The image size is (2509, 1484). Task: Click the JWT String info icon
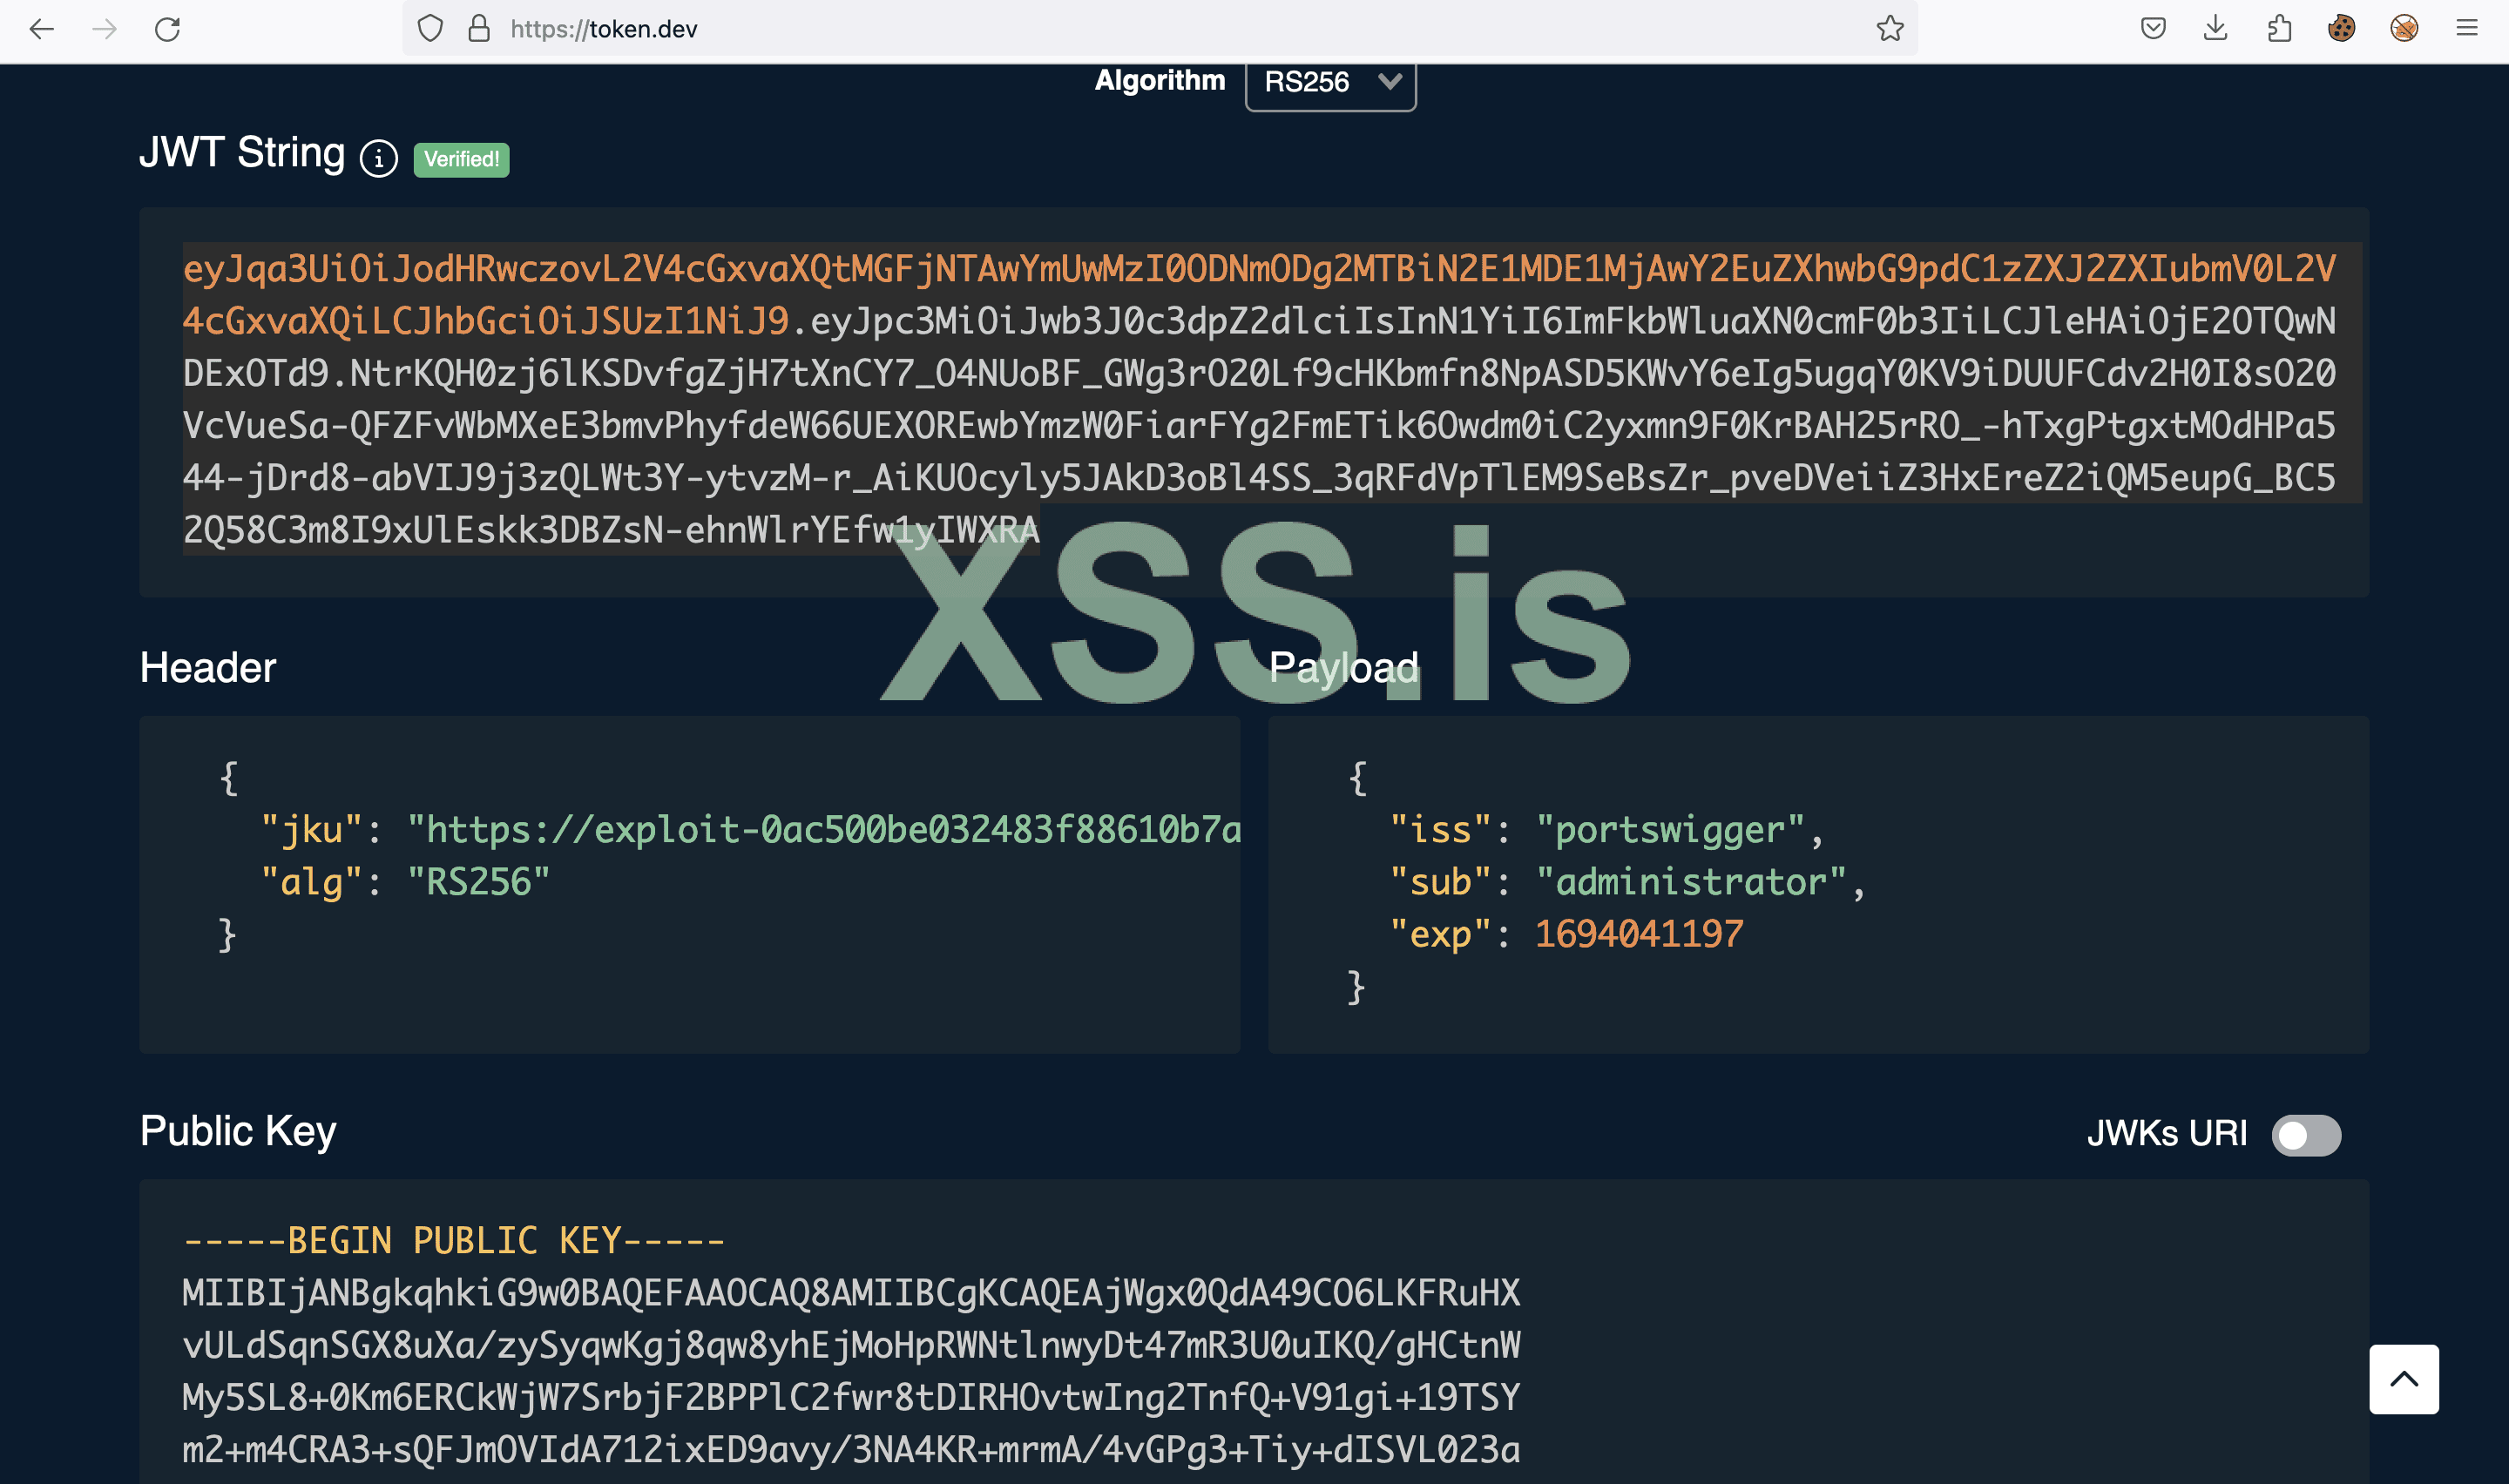click(379, 158)
